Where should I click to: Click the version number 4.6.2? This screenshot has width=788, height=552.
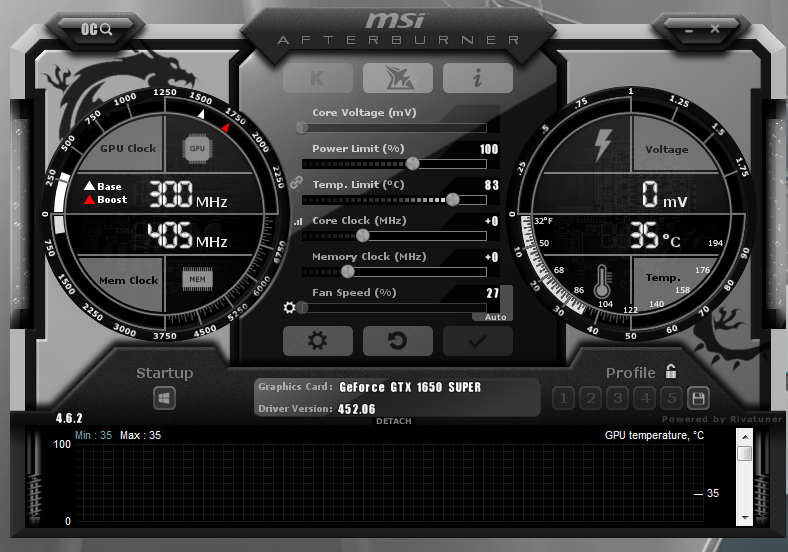69,418
